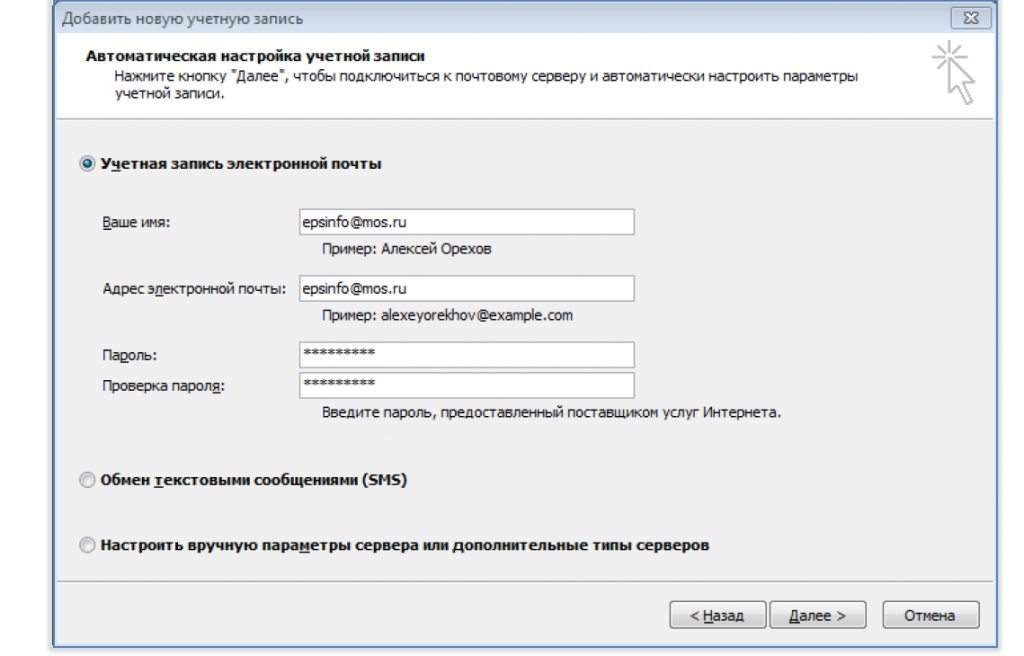Select the 'Учетная запись электронной почты' radio button
The image size is (1024, 656).
pos(88,163)
